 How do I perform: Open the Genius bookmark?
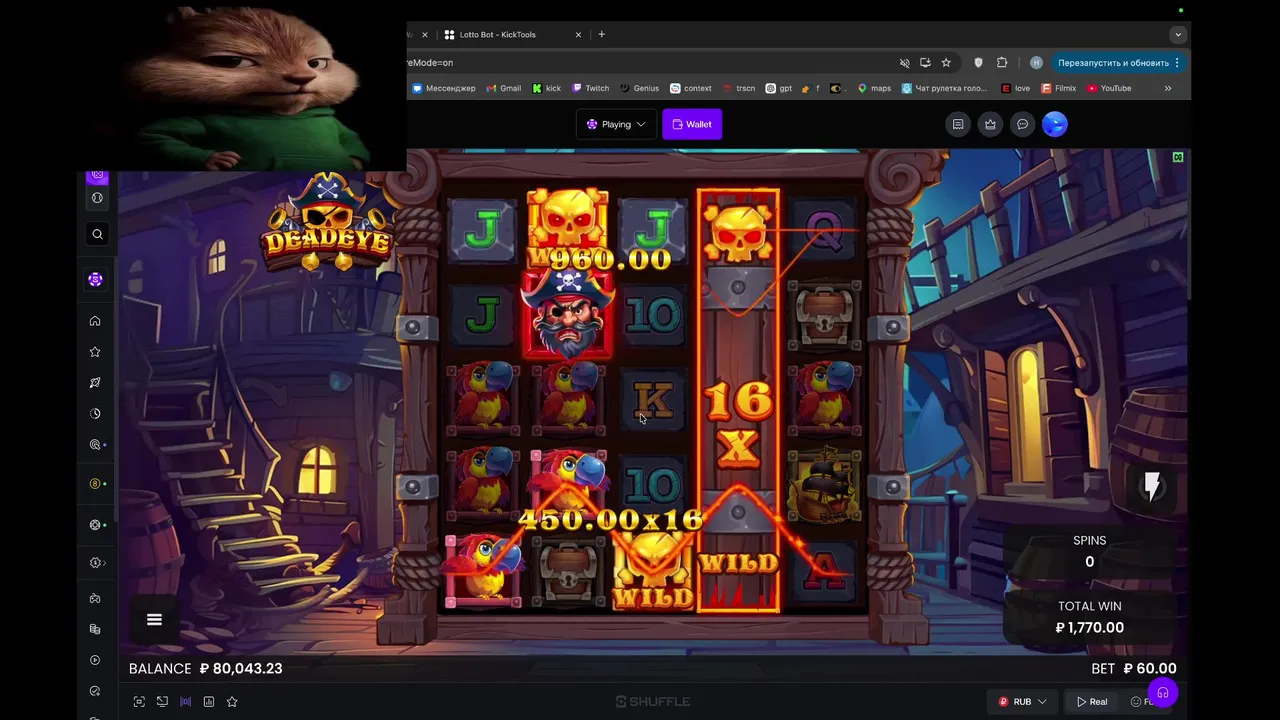click(x=640, y=88)
